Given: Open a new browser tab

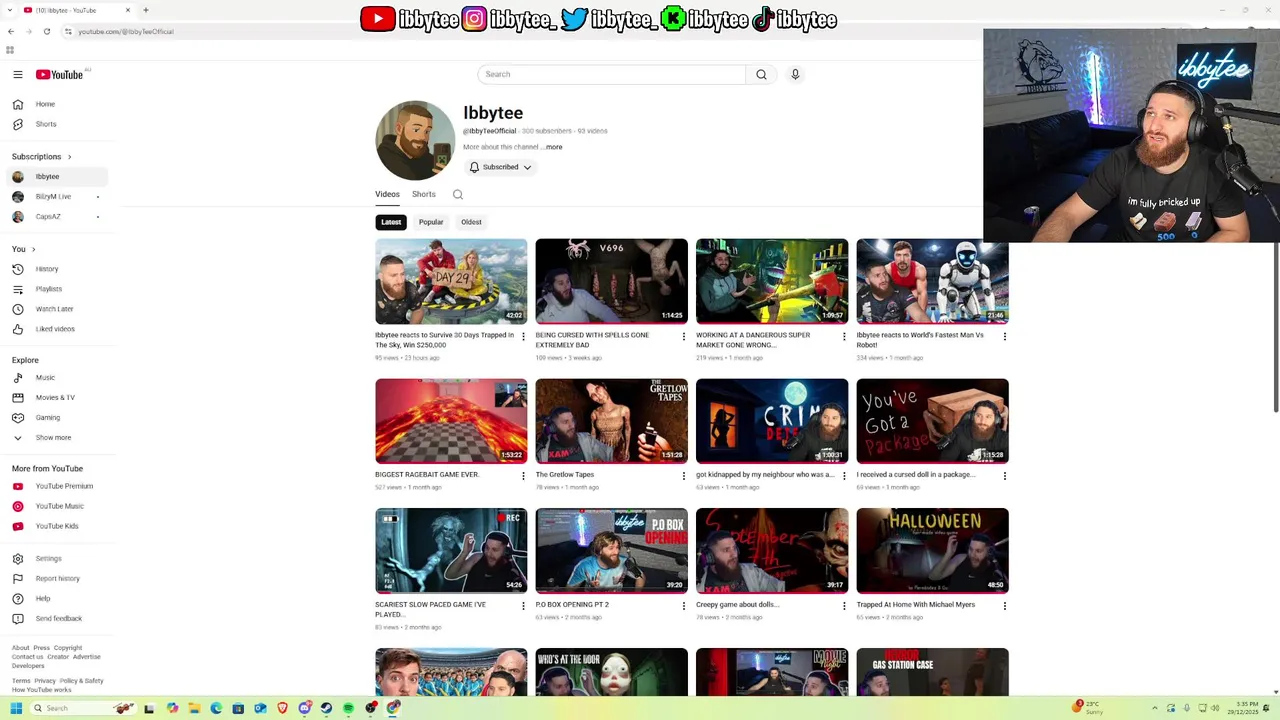Looking at the screenshot, I should pos(146,10).
